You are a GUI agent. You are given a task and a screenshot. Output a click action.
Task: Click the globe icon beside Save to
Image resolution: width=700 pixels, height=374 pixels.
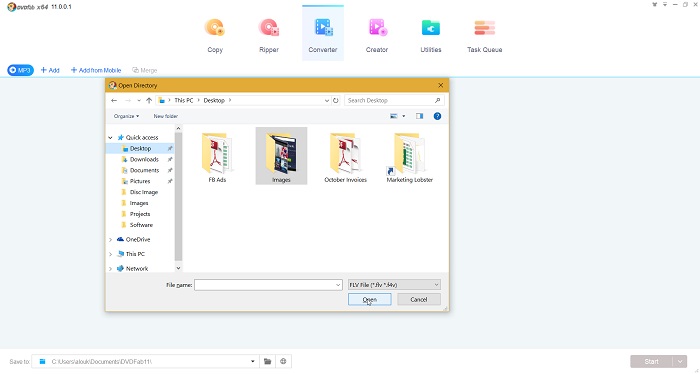point(283,362)
